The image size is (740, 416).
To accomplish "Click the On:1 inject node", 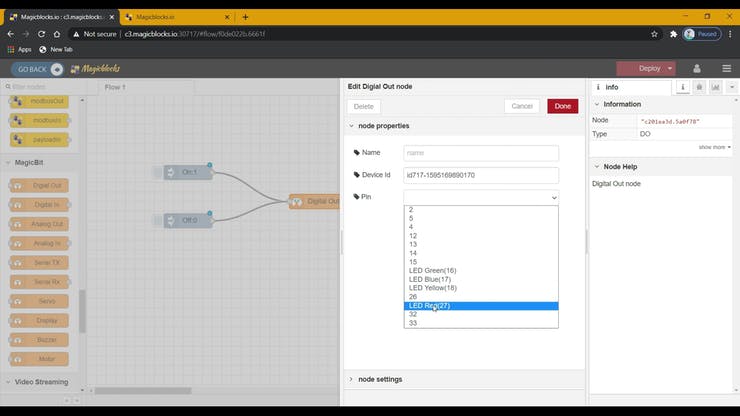I will pos(188,172).
